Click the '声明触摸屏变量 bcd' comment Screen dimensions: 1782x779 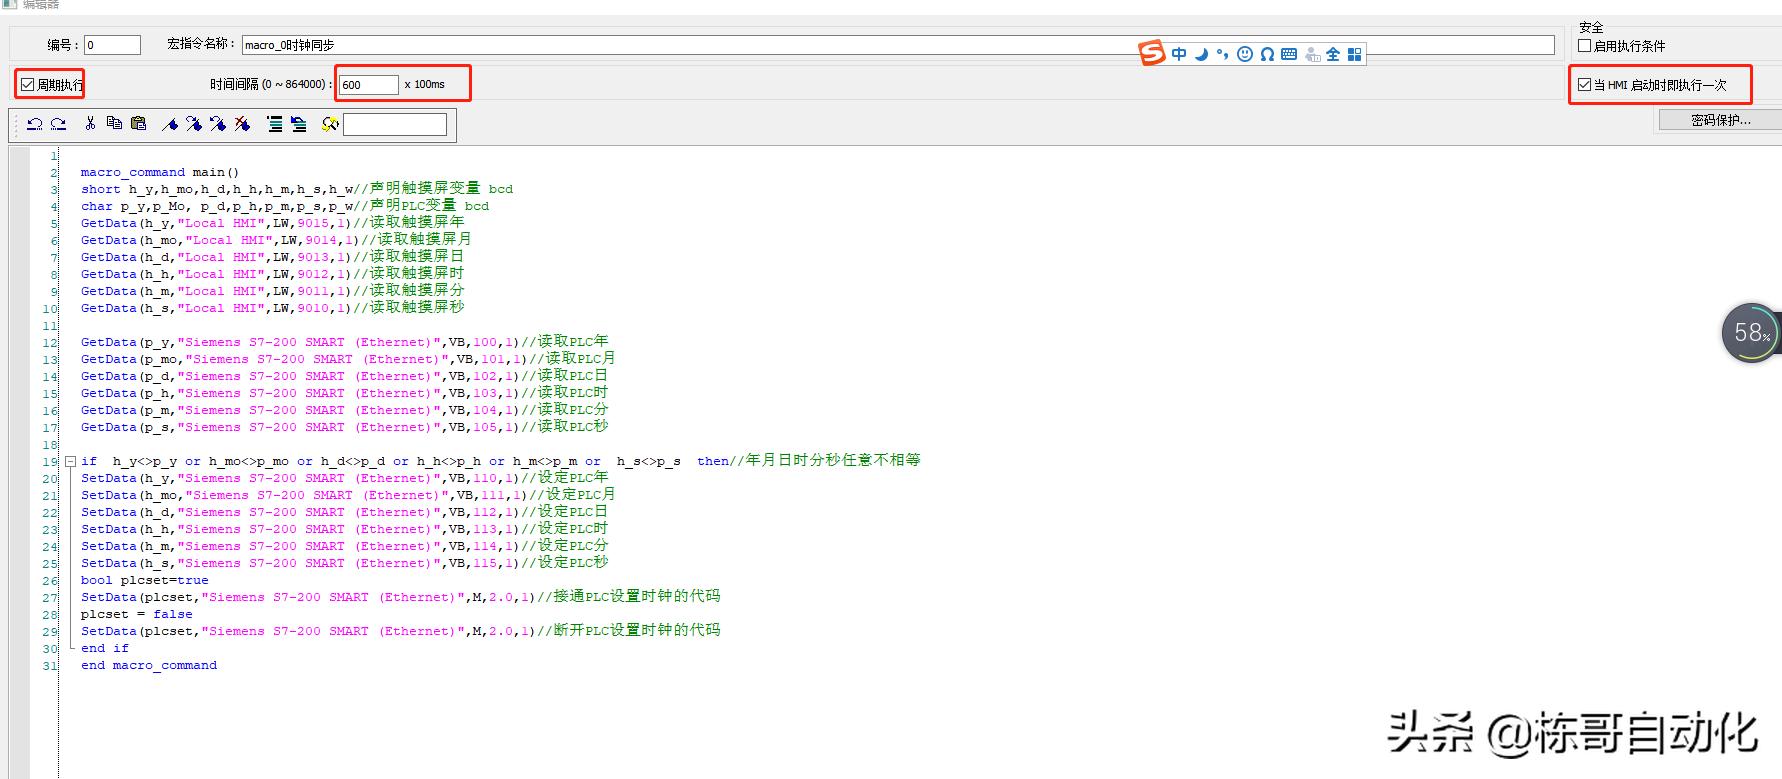[x=441, y=188]
